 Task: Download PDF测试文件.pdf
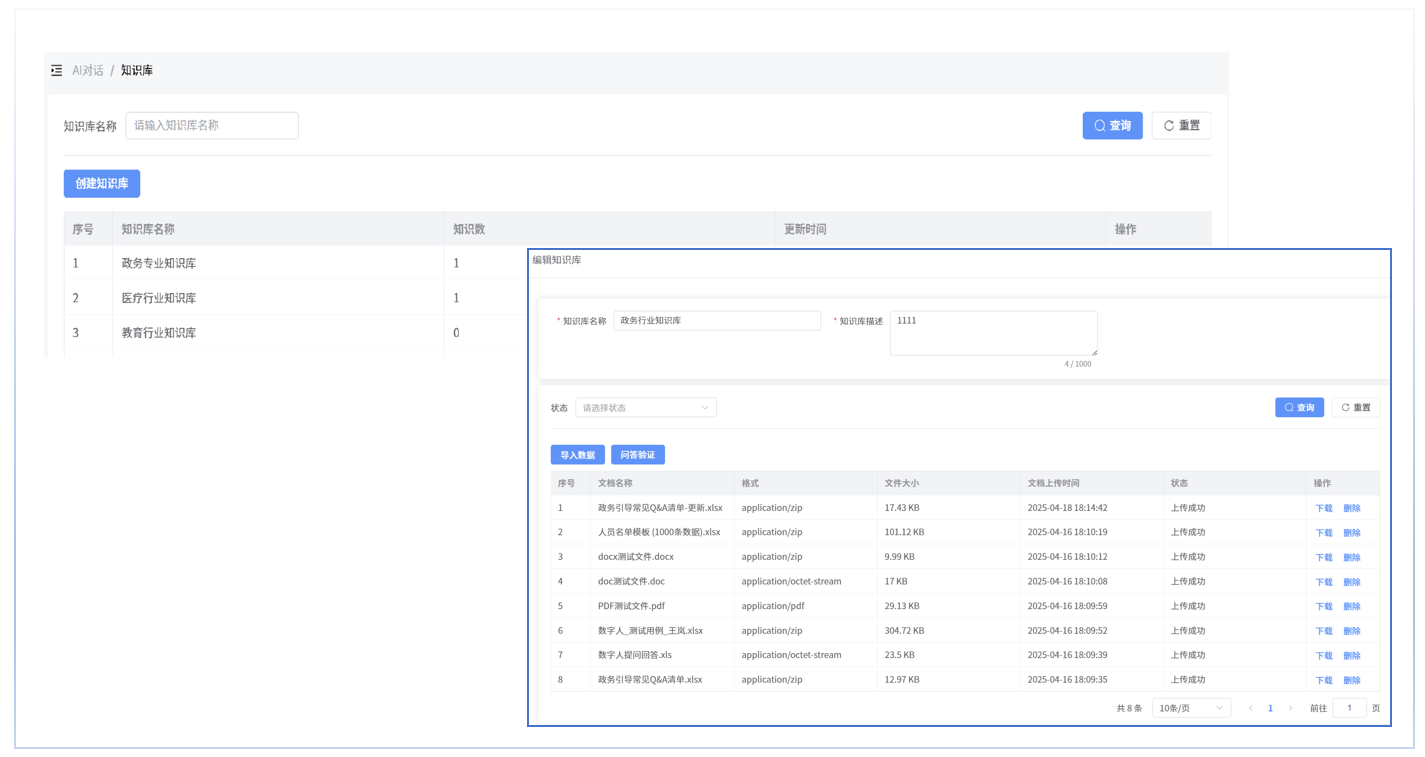(1323, 606)
